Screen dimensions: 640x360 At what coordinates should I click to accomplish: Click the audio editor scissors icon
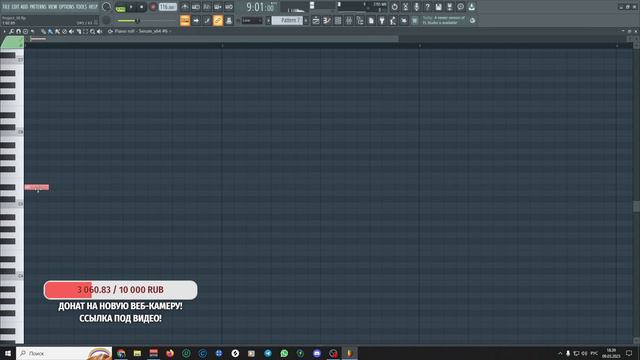(405, 7)
